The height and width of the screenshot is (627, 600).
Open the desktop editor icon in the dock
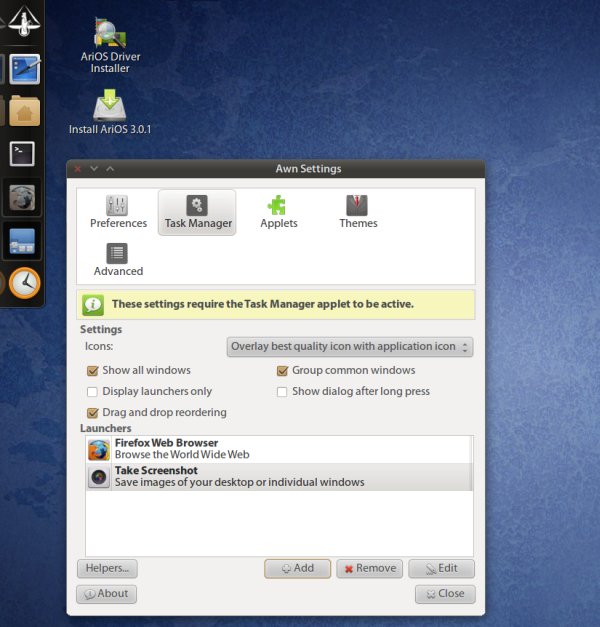pyautogui.click(x=24, y=69)
